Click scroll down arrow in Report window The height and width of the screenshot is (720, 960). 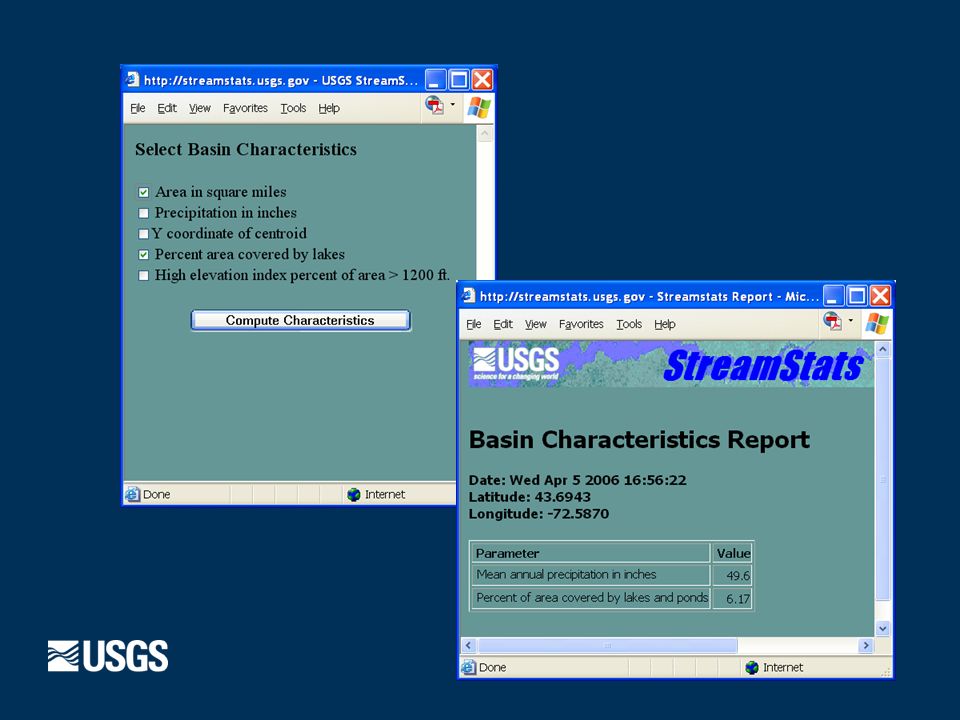point(883,628)
